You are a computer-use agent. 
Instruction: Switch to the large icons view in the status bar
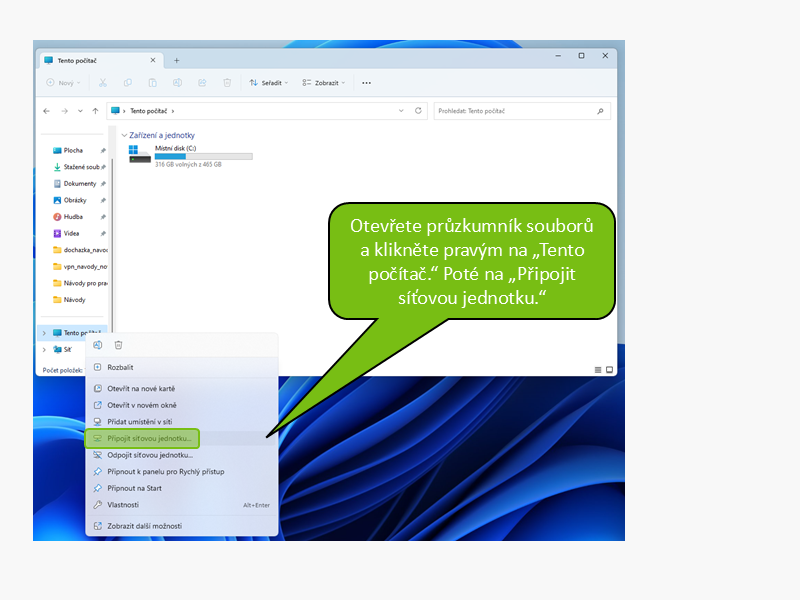click(x=609, y=370)
